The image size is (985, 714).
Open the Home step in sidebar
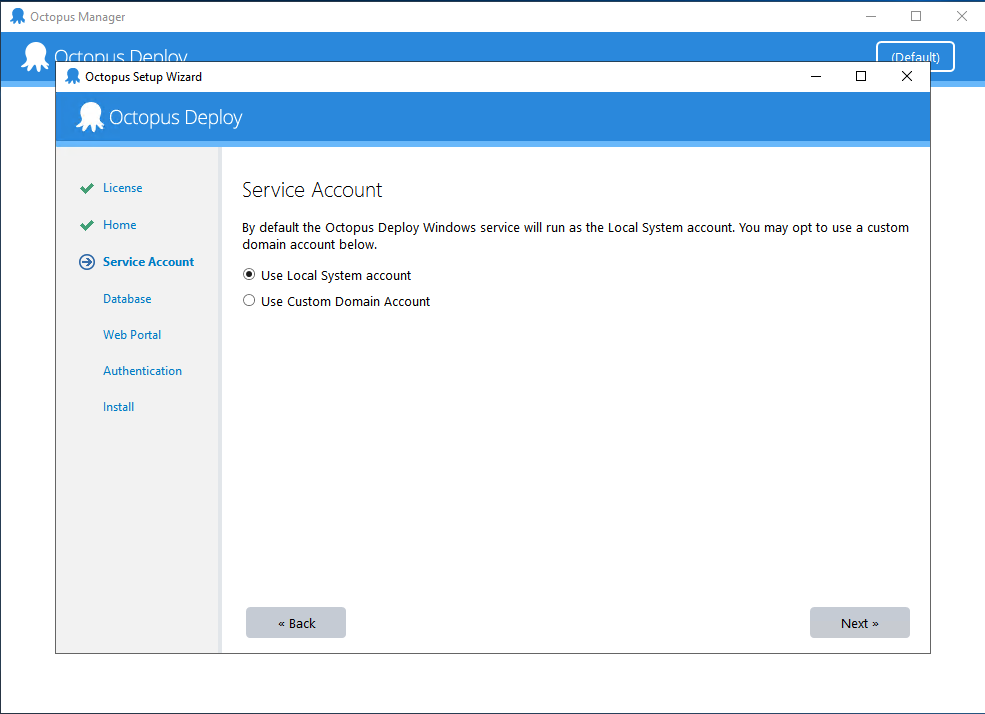pos(119,225)
